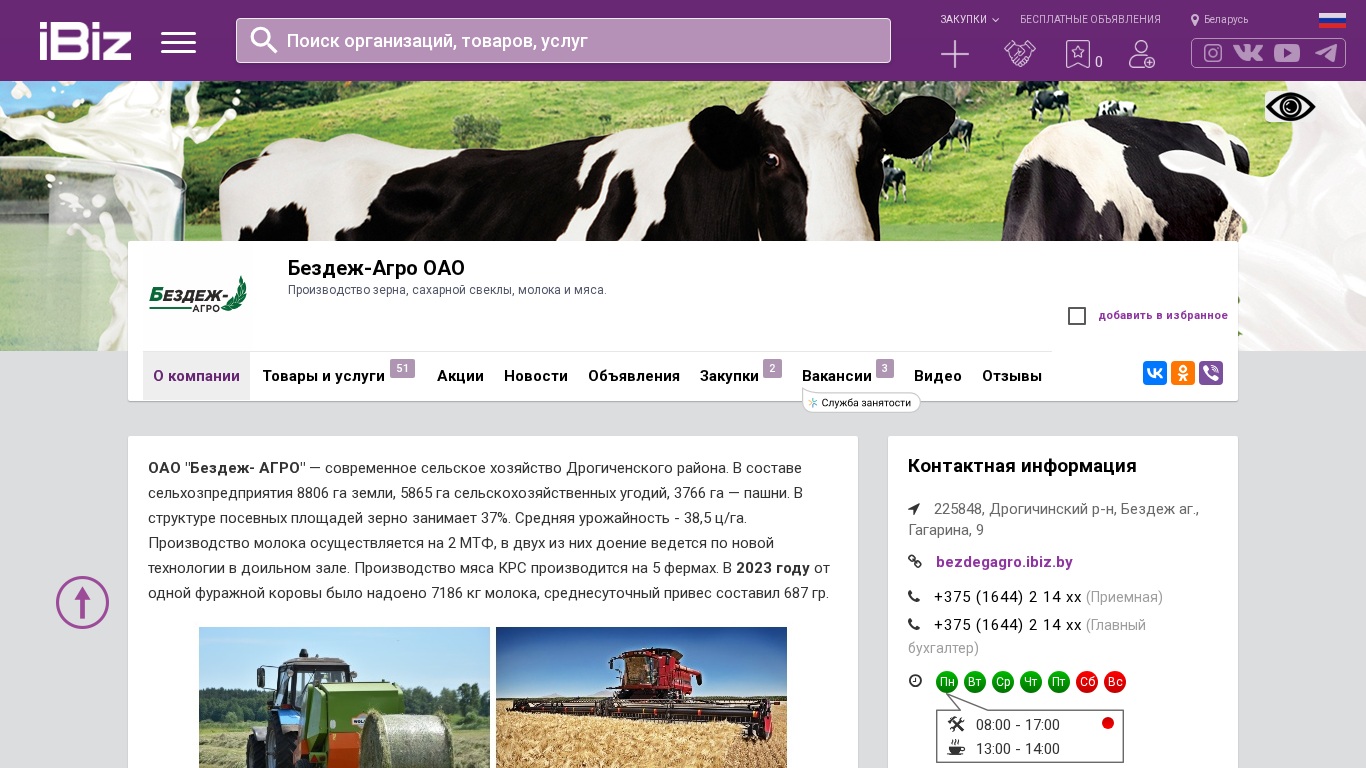Click the Контактная информация heading
Viewport: 1366px width, 768px height.
click(x=1022, y=466)
